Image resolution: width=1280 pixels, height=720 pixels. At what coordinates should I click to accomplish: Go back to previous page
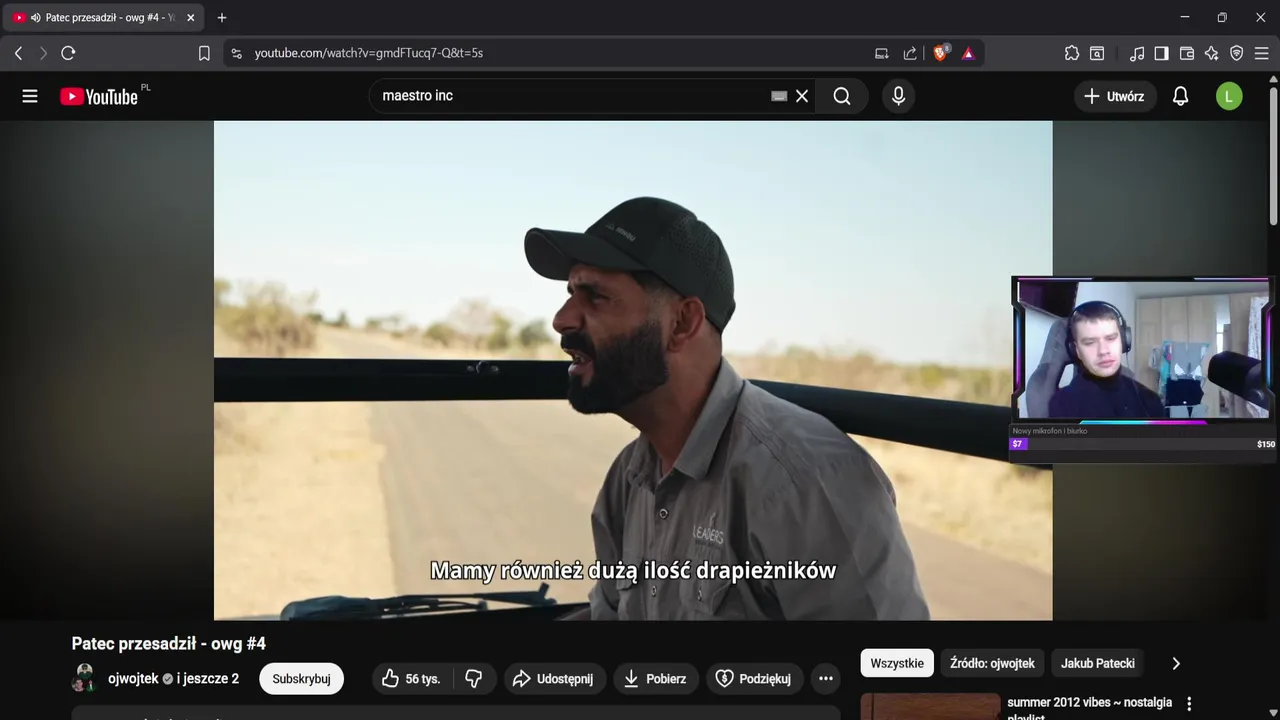point(18,53)
